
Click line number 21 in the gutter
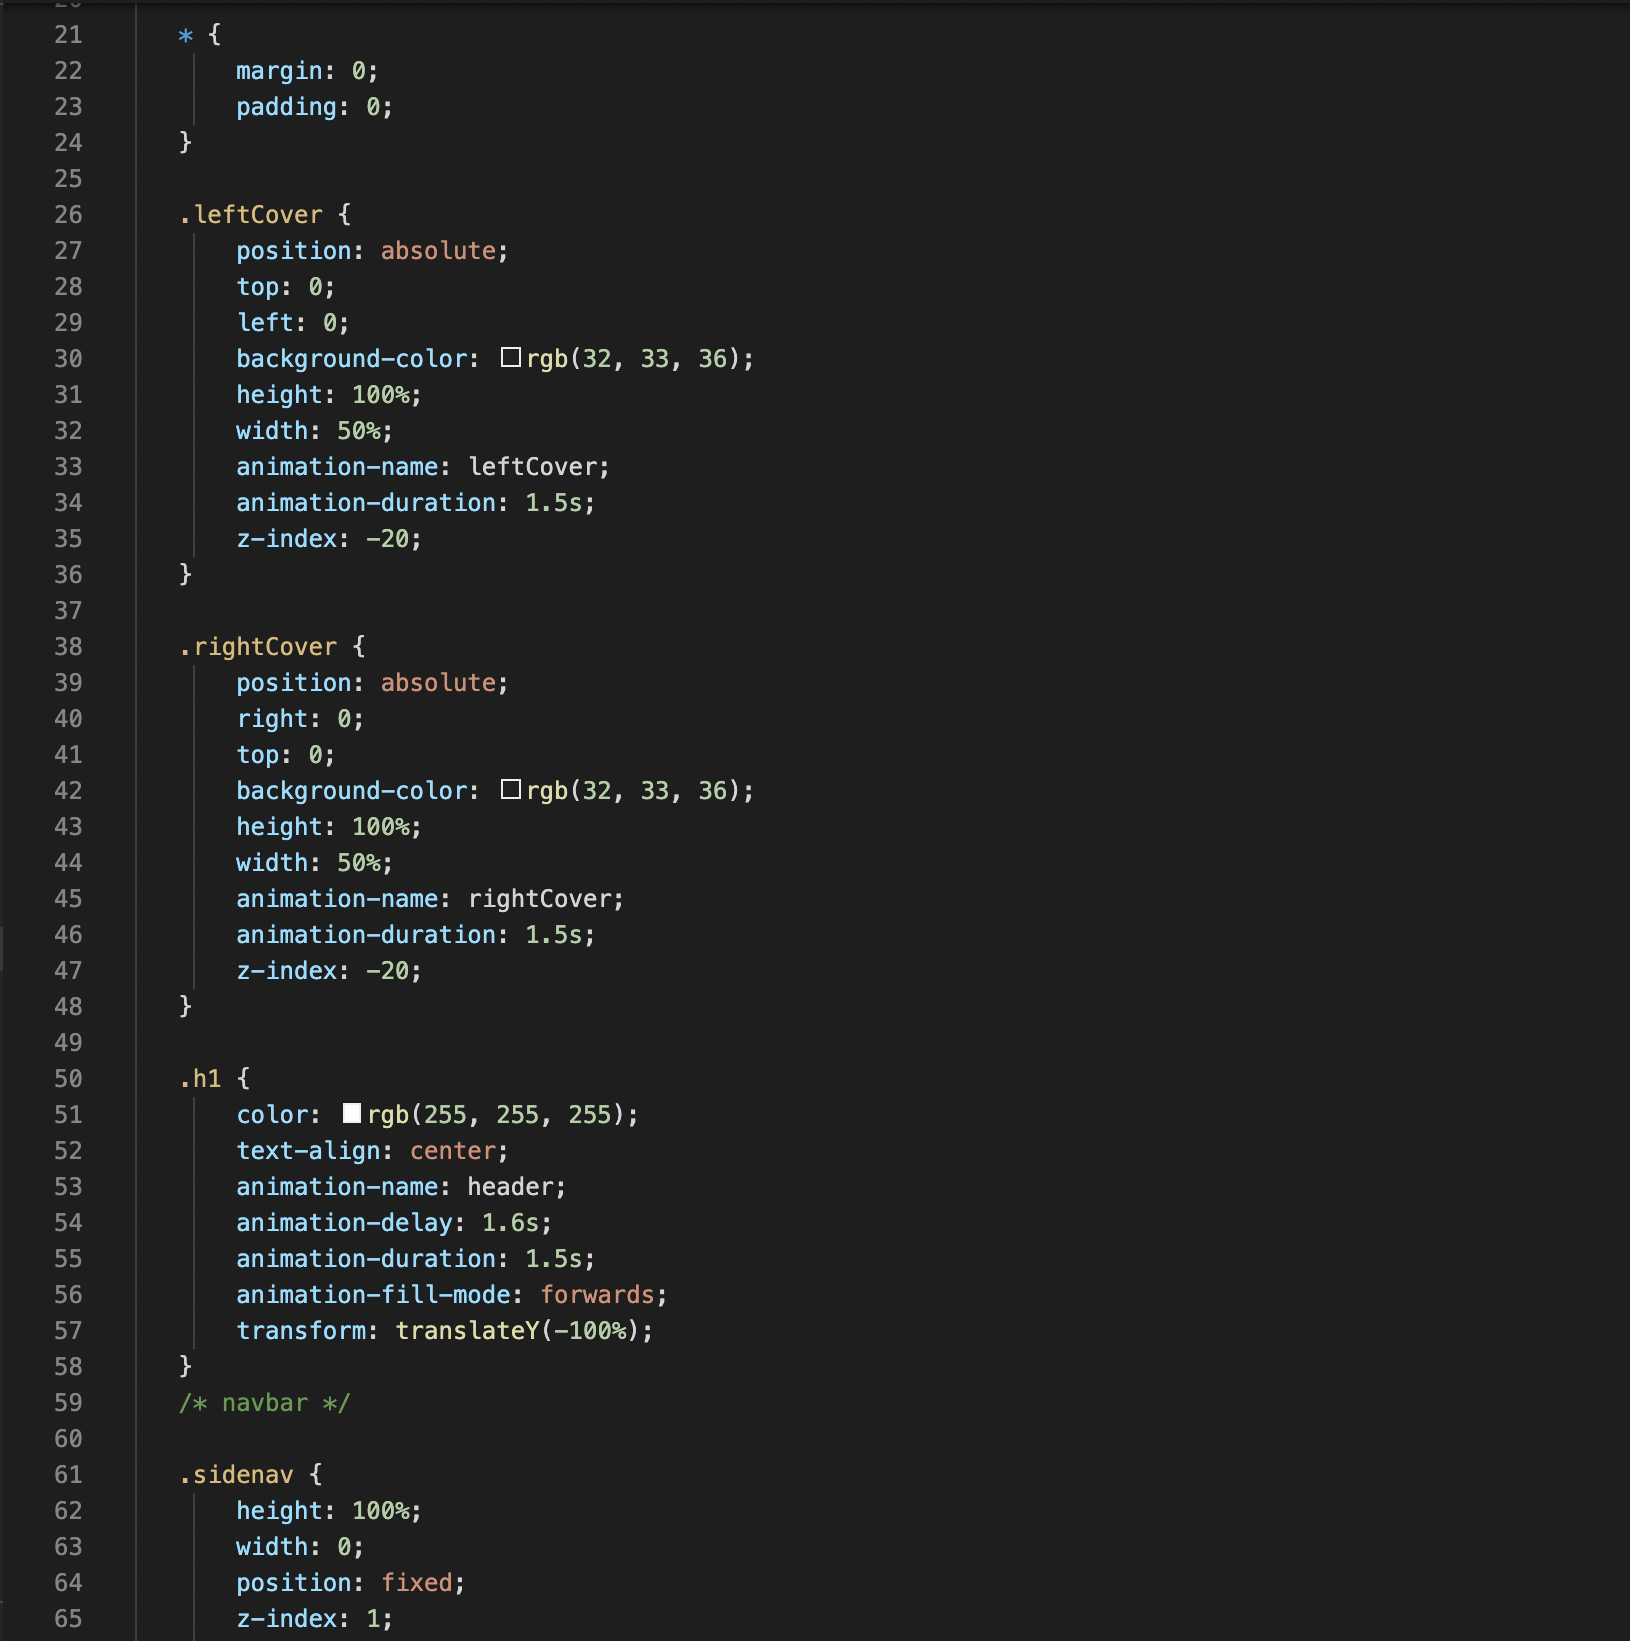(68, 34)
